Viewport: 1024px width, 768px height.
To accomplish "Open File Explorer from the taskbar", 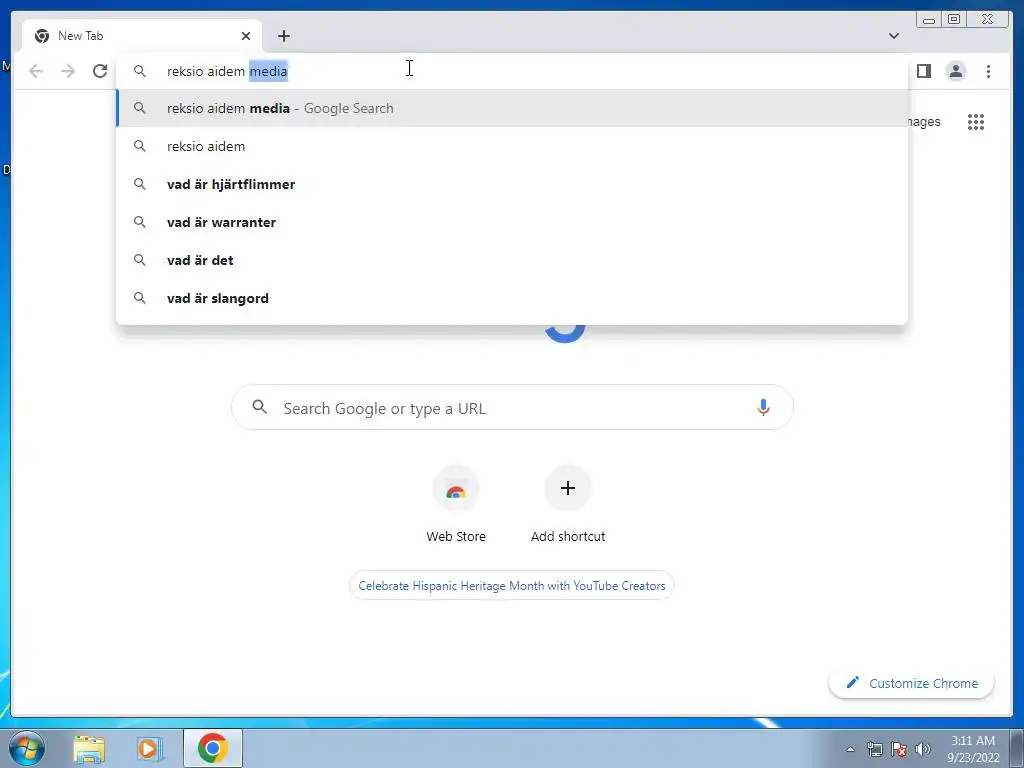I will coord(89,748).
